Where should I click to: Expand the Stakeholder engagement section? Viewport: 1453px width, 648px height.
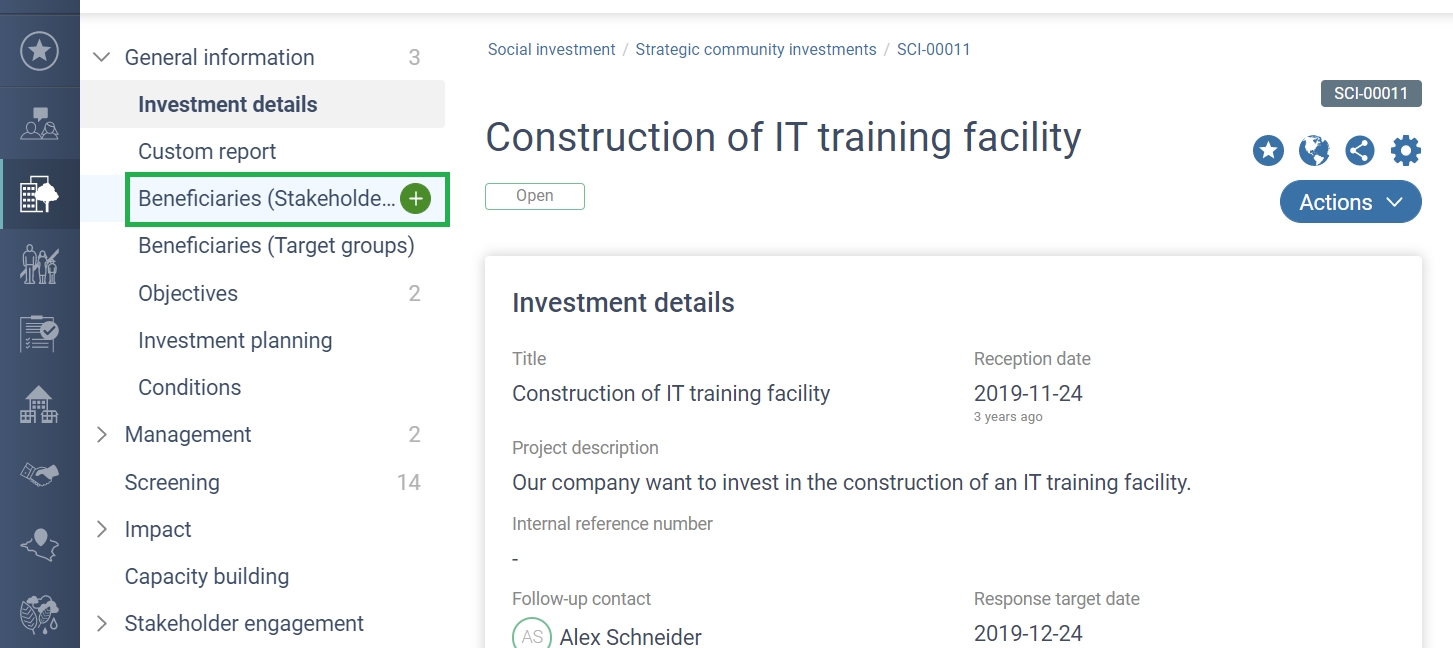[101, 623]
